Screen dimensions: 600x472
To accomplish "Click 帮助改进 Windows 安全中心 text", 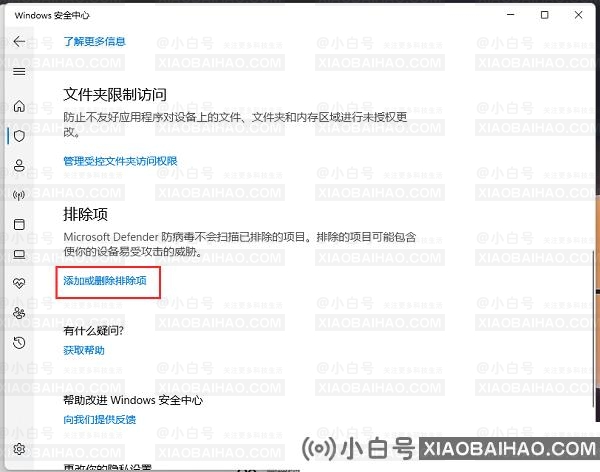I will click(133, 400).
